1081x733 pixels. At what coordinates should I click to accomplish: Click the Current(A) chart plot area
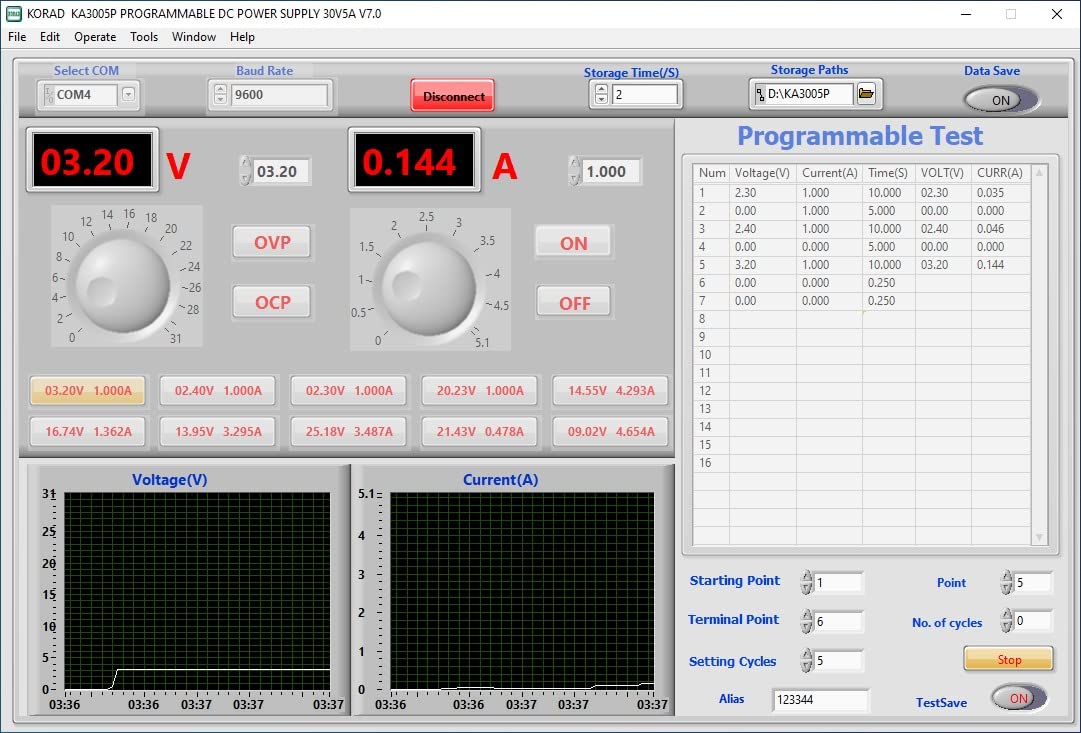[x=523, y=591]
